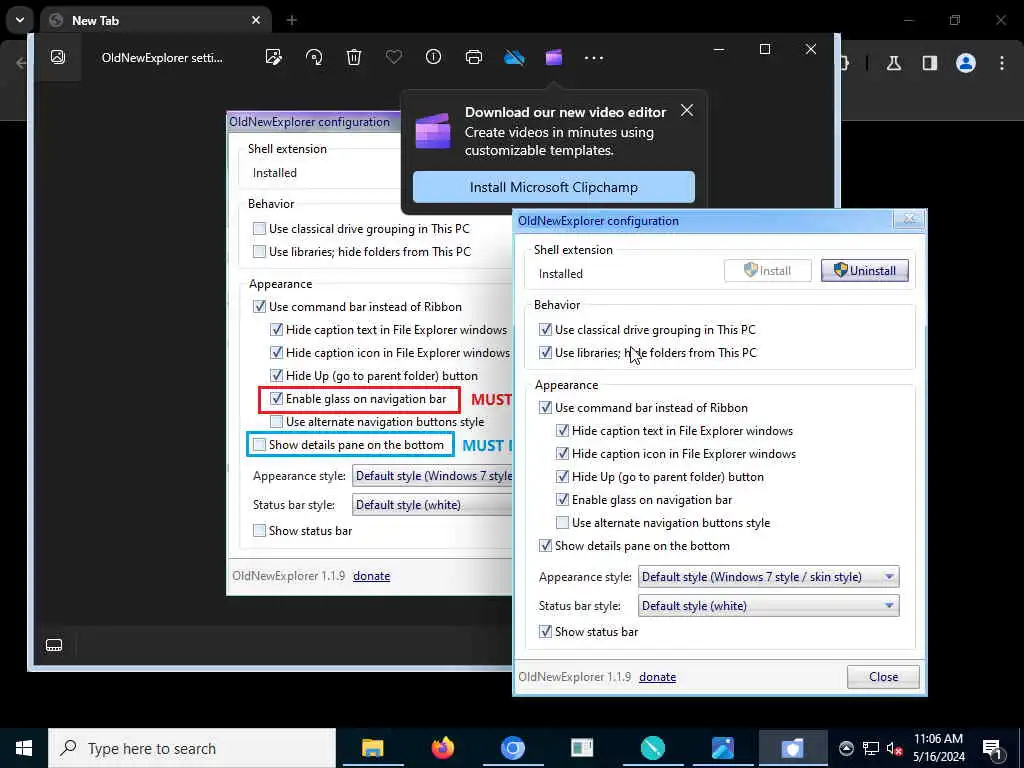Delete the image with the trash icon

(354, 57)
